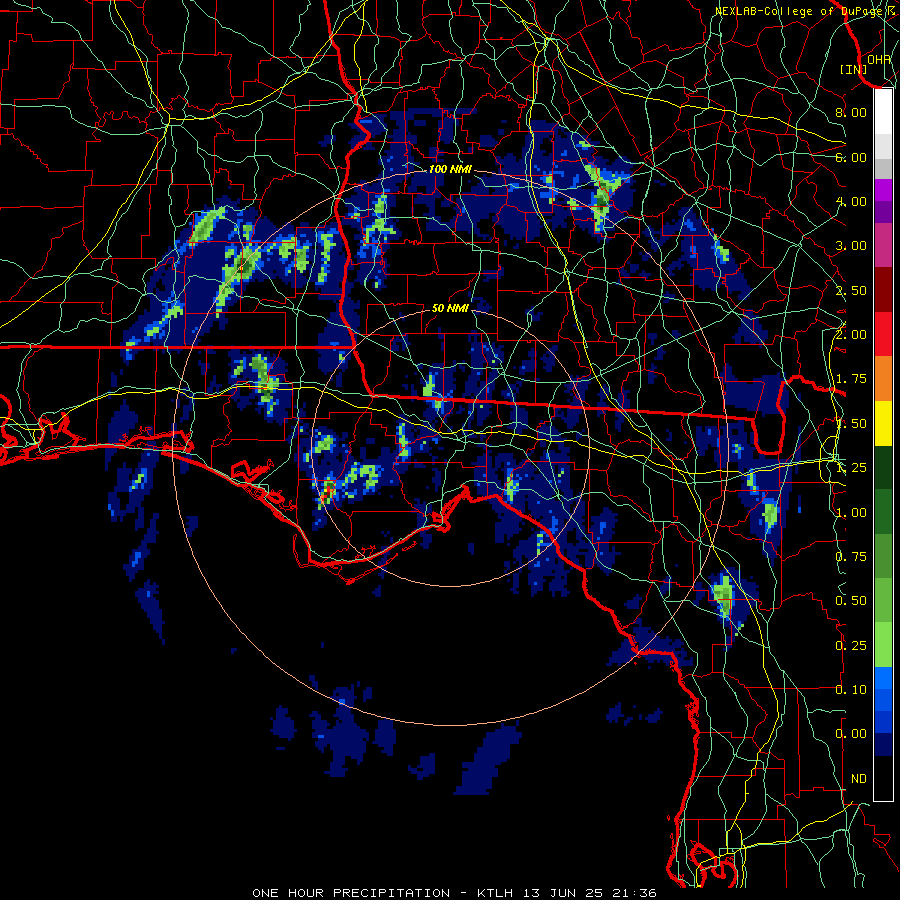
Task: Select the bright magenta legend swatch
Action: pyautogui.click(x=883, y=190)
